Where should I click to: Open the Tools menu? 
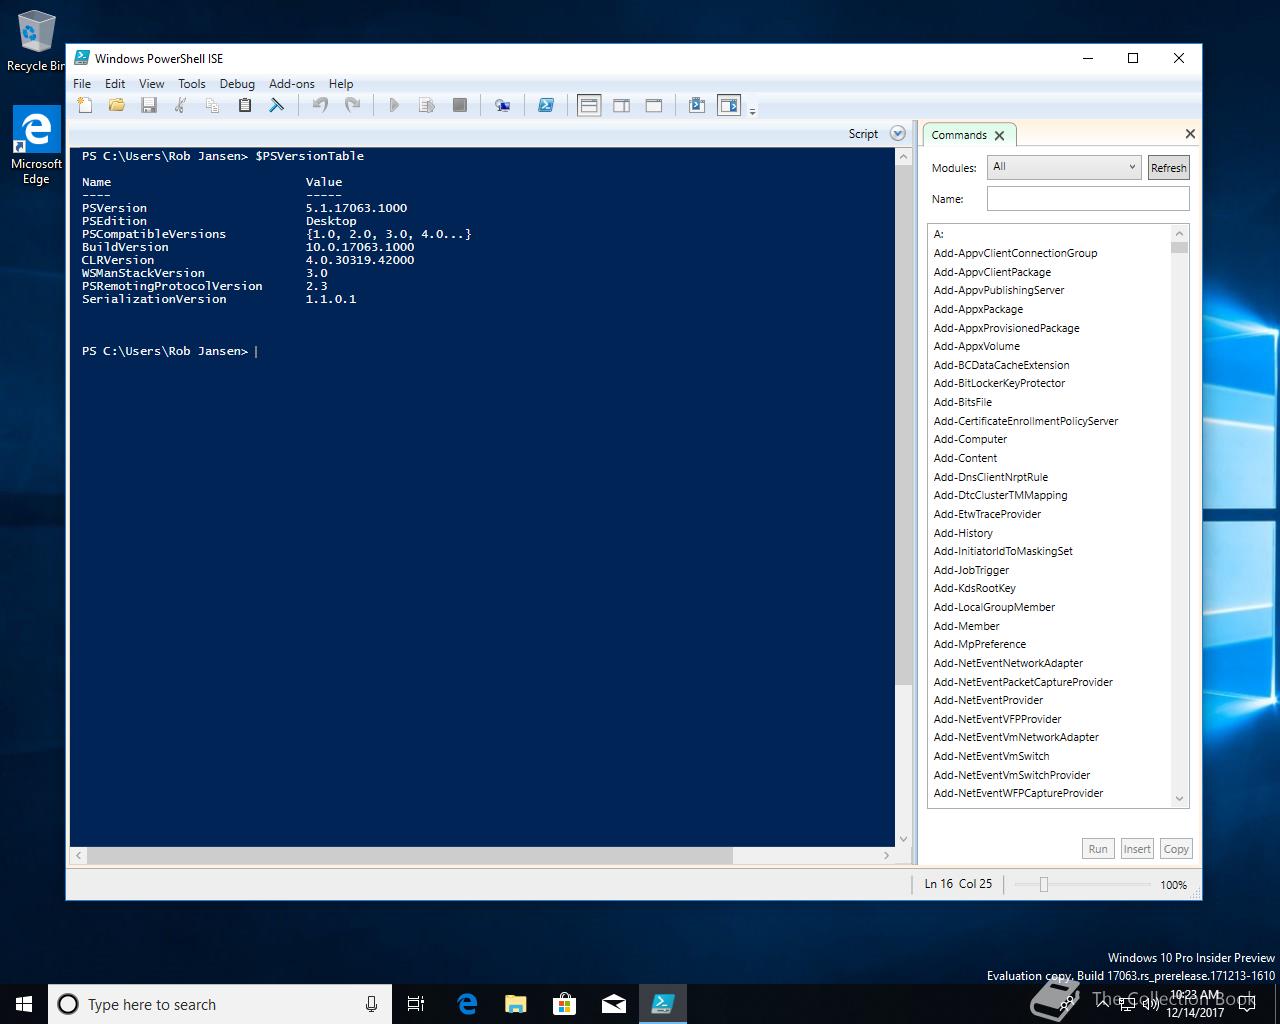click(x=192, y=84)
